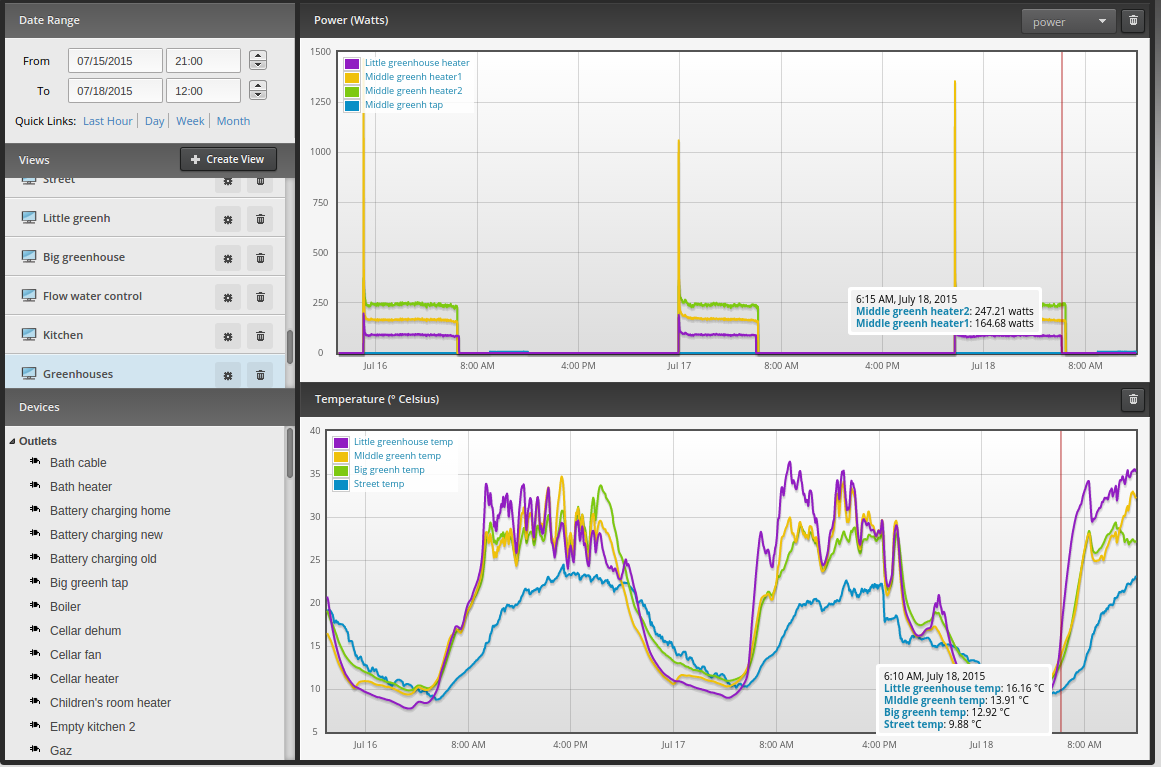Select the Little greenh view
This screenshot has height=770, width=1161.
(x=76, y=218)
